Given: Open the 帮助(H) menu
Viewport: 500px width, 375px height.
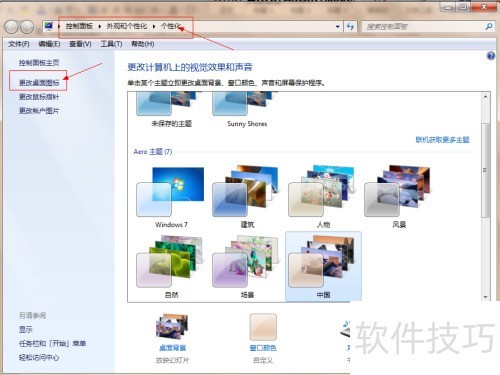Looking at the screenshot, I should [142, 44].
